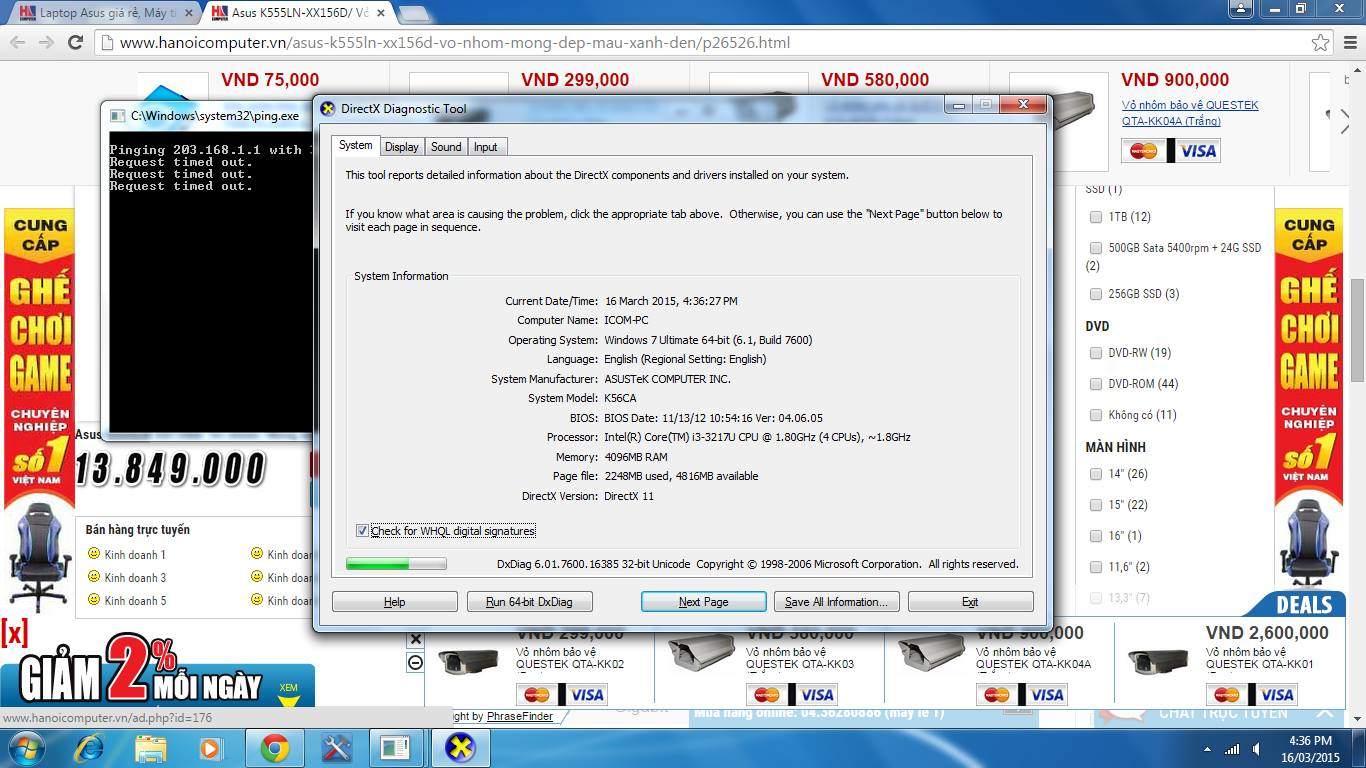Switch to ping console taskbar icon
Viewport: 1366px width, 768px height.
point(397,748)
